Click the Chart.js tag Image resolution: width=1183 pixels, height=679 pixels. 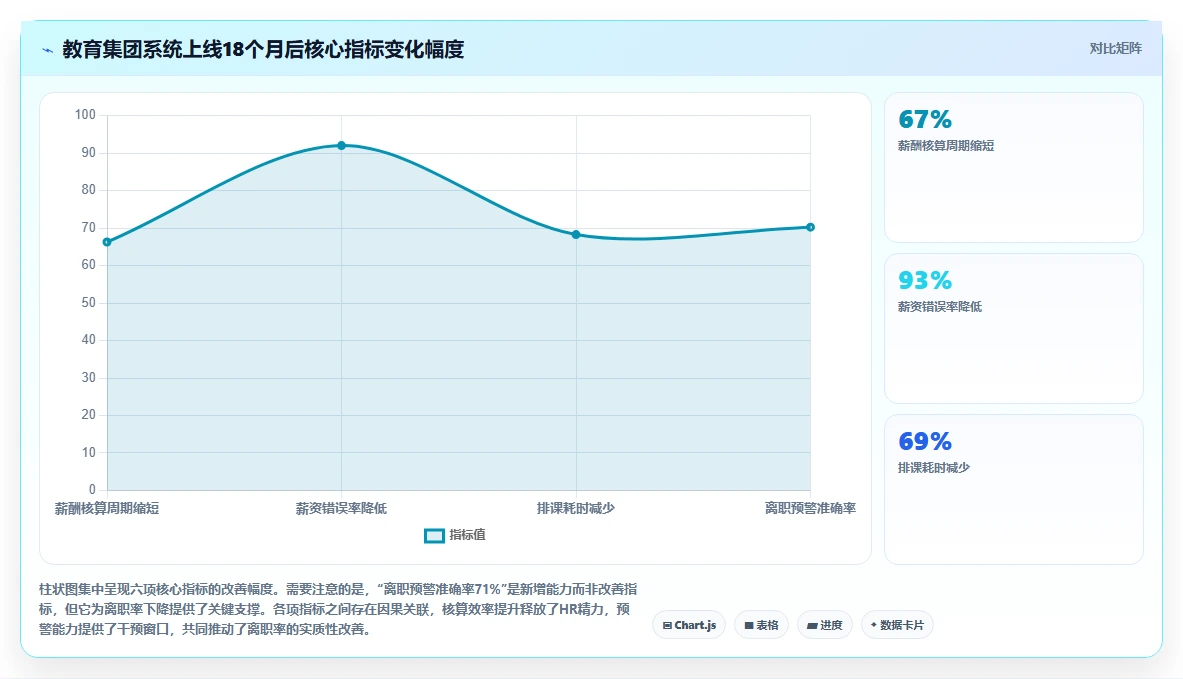[x=689, y=625]
